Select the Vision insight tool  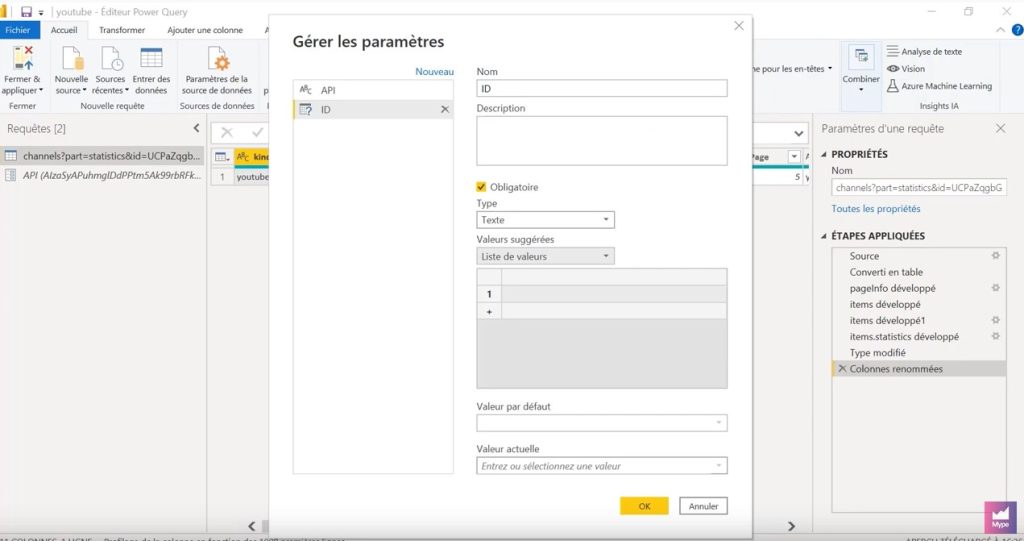[x=906, y=69]
